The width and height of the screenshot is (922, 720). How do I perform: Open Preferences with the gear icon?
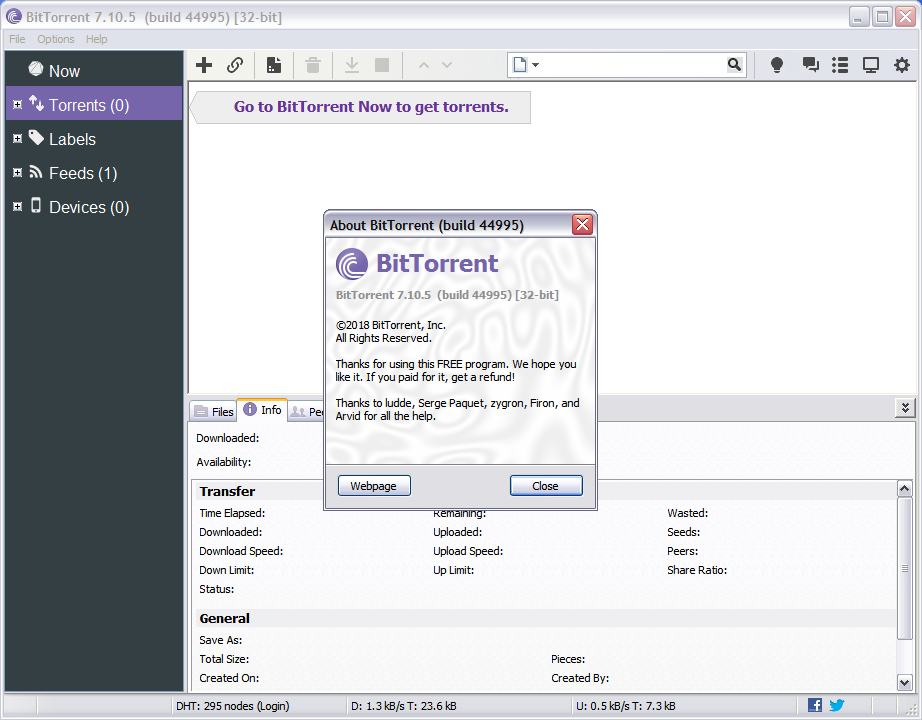click(901, 65)
